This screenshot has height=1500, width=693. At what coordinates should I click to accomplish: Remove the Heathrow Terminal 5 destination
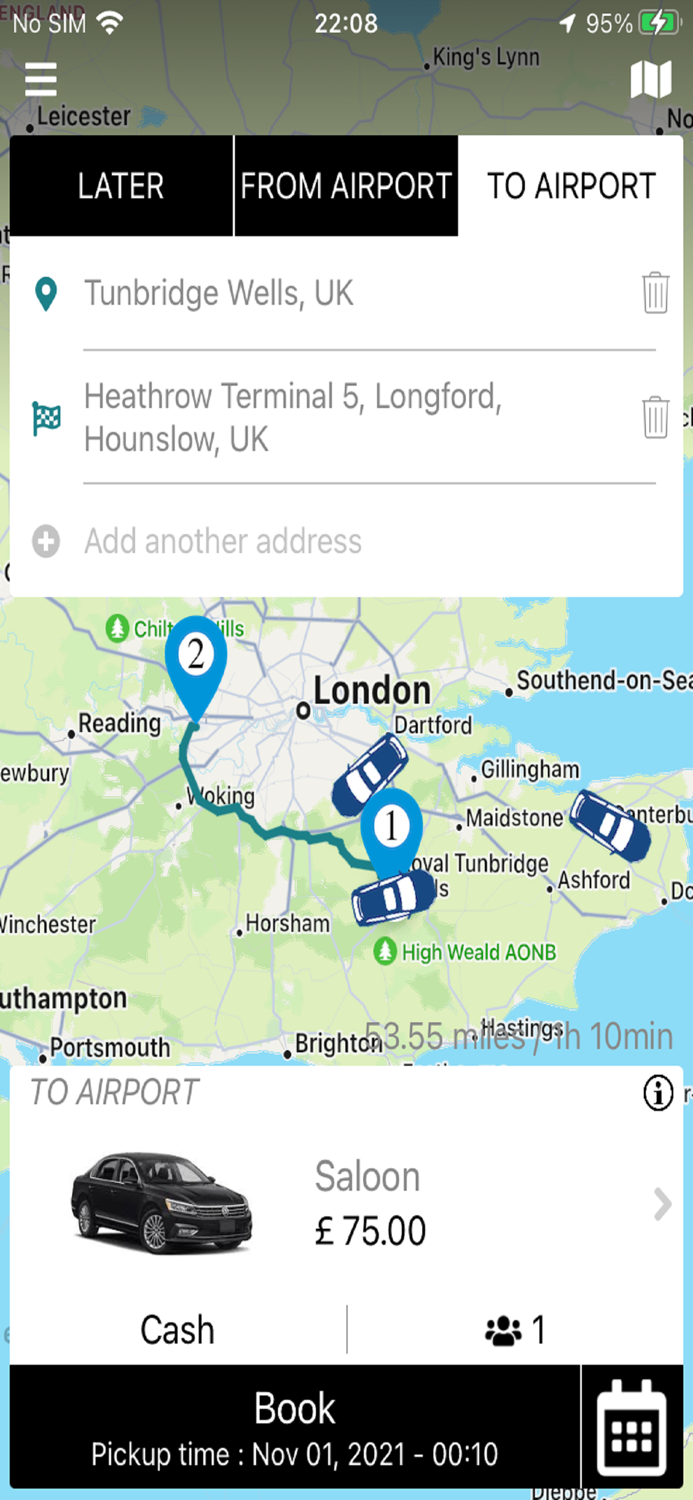(x=656, y=418)
